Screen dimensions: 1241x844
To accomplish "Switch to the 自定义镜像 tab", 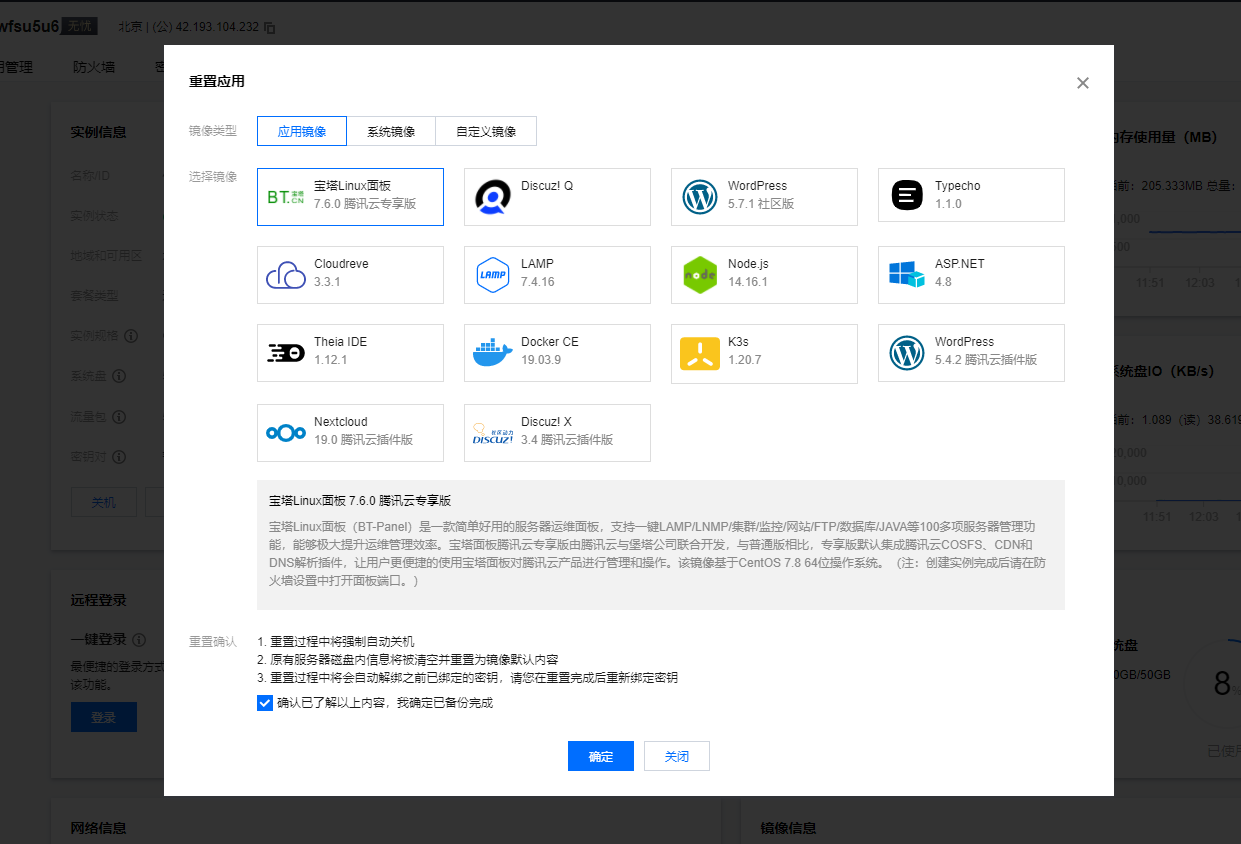I will click(486, 131).
